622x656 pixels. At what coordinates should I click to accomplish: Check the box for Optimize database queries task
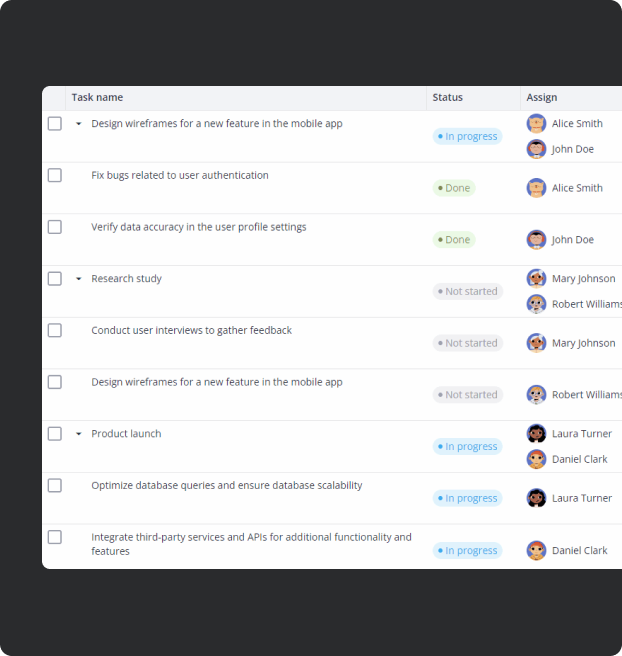click(x=55, y=485)
